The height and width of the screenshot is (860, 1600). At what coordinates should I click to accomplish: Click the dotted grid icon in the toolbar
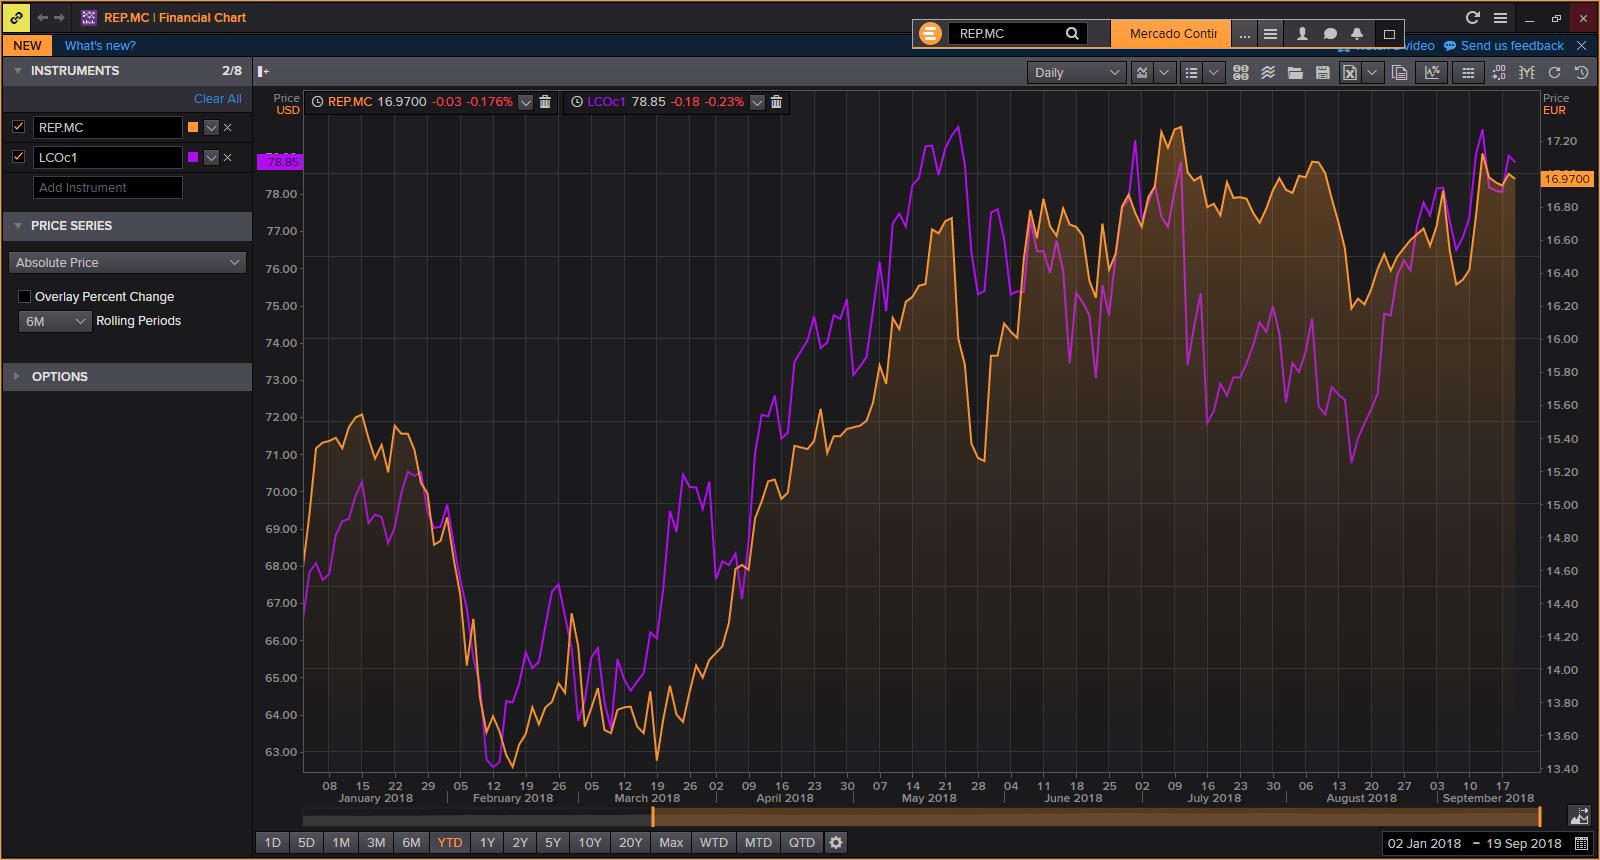point(1468,72)
